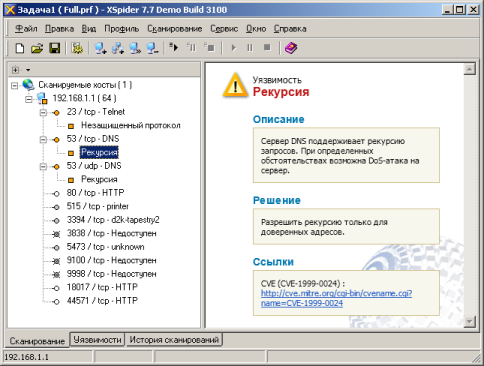Click the description pane scroll-up arrow
The width and height of the screenshot is (484, 366).
pyautogui.click(x=470, y=69)
